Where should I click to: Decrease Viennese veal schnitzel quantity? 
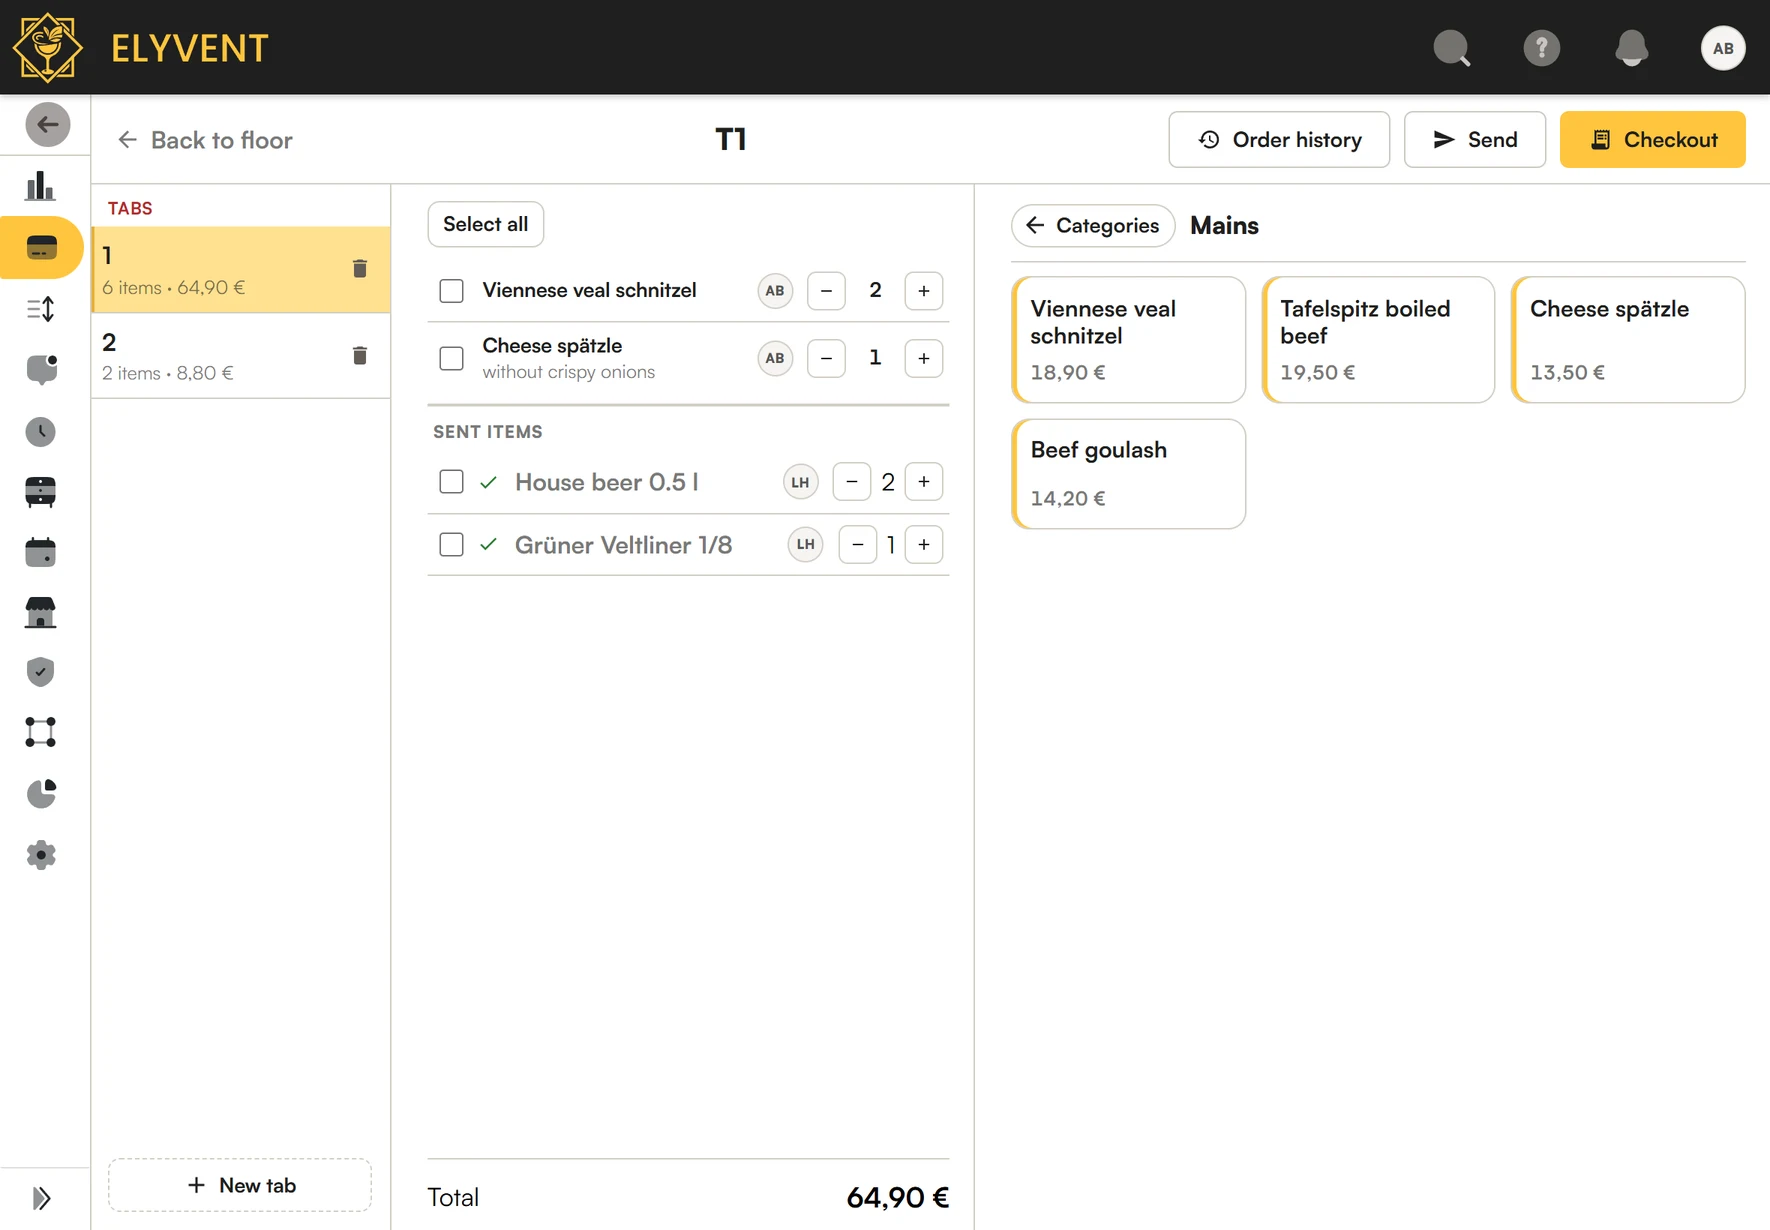826,291
